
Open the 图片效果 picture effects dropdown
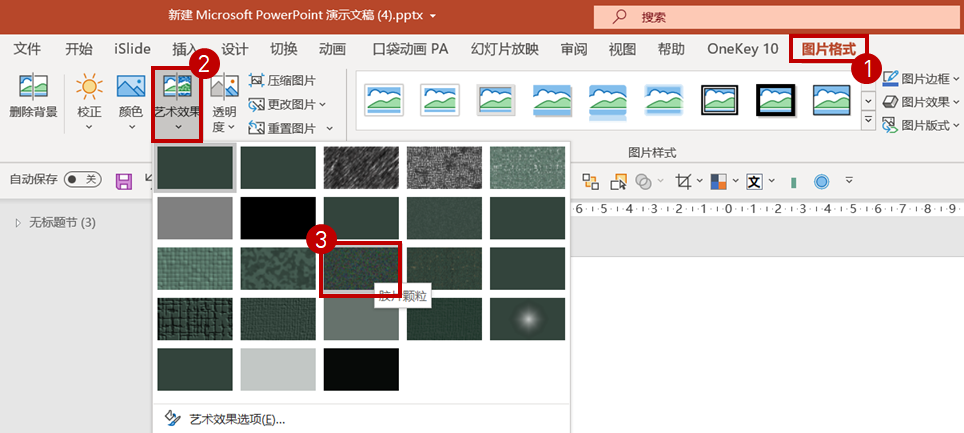(x=920, y=102)
